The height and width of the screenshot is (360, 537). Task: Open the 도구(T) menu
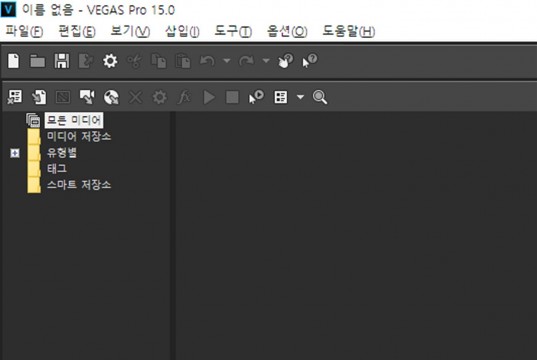click(233, 32)
